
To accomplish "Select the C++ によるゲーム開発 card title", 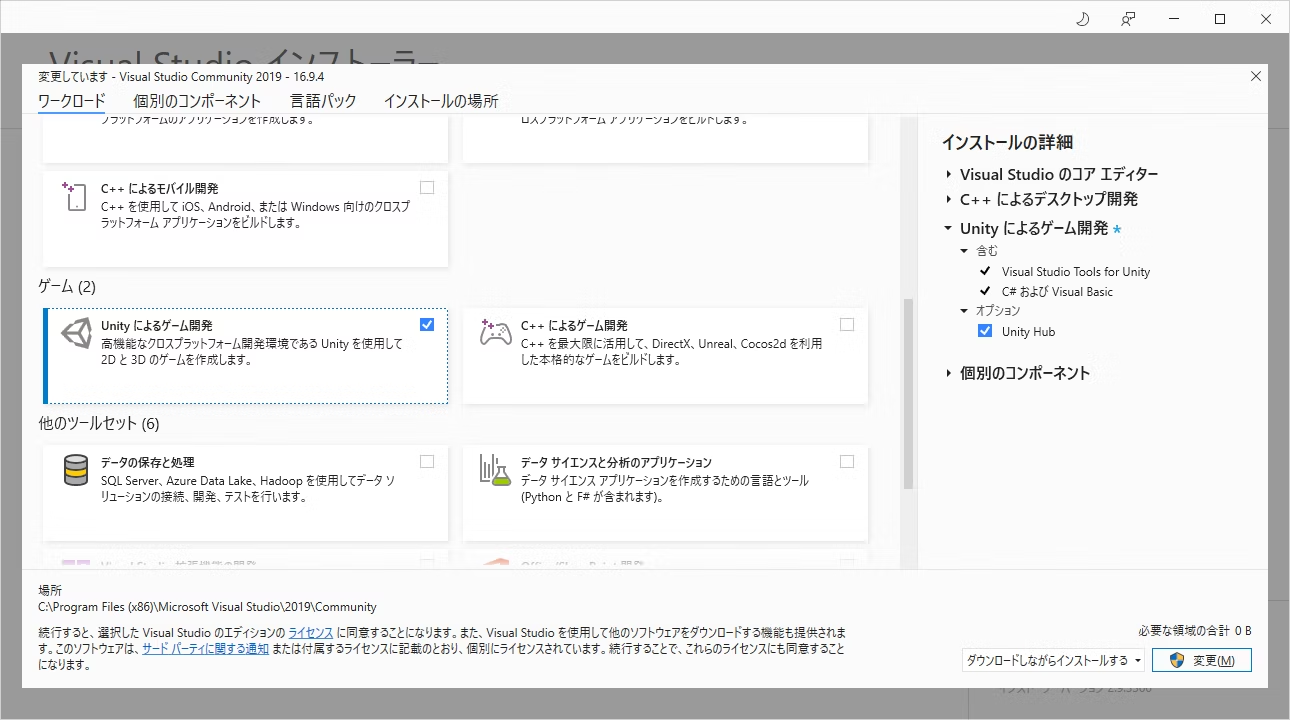I will [574, 326].
